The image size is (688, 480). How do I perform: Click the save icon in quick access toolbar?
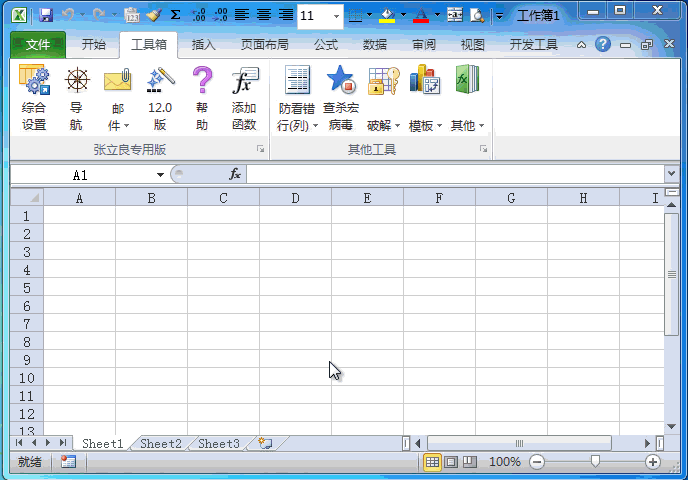click(x=46, y=15)
